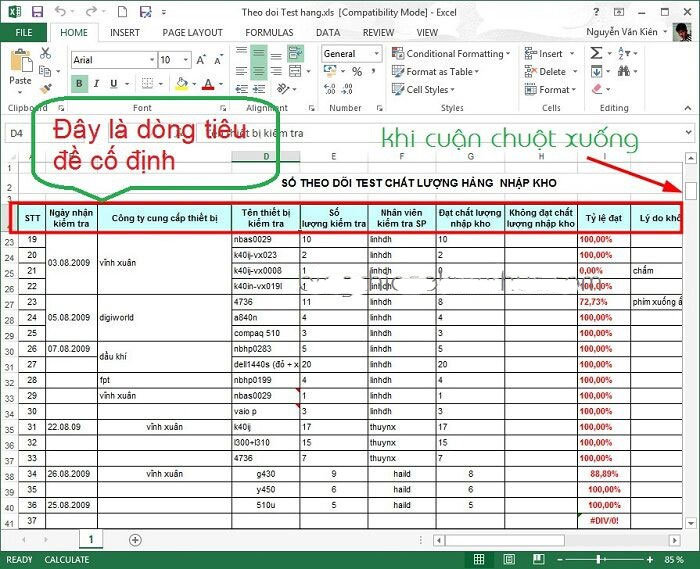Viewport: 700px width, 569px height.
Task: Toggle align text right
Action: tap(276, 71)
